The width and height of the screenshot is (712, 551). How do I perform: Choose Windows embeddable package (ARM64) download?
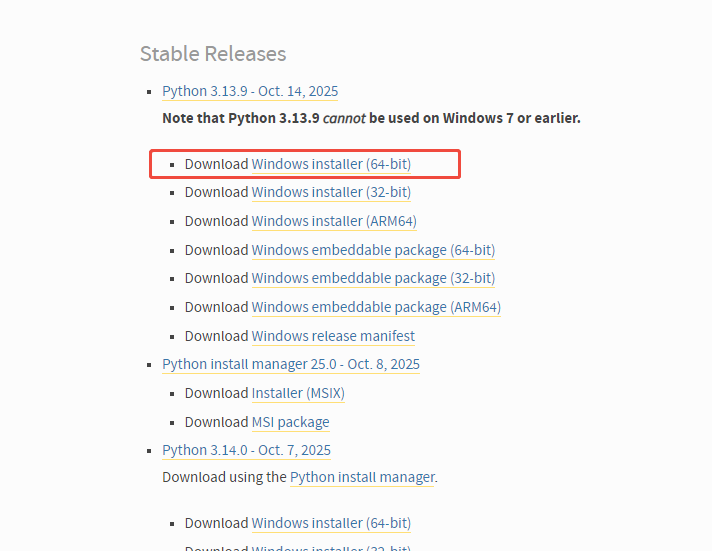tap(376, 307)
